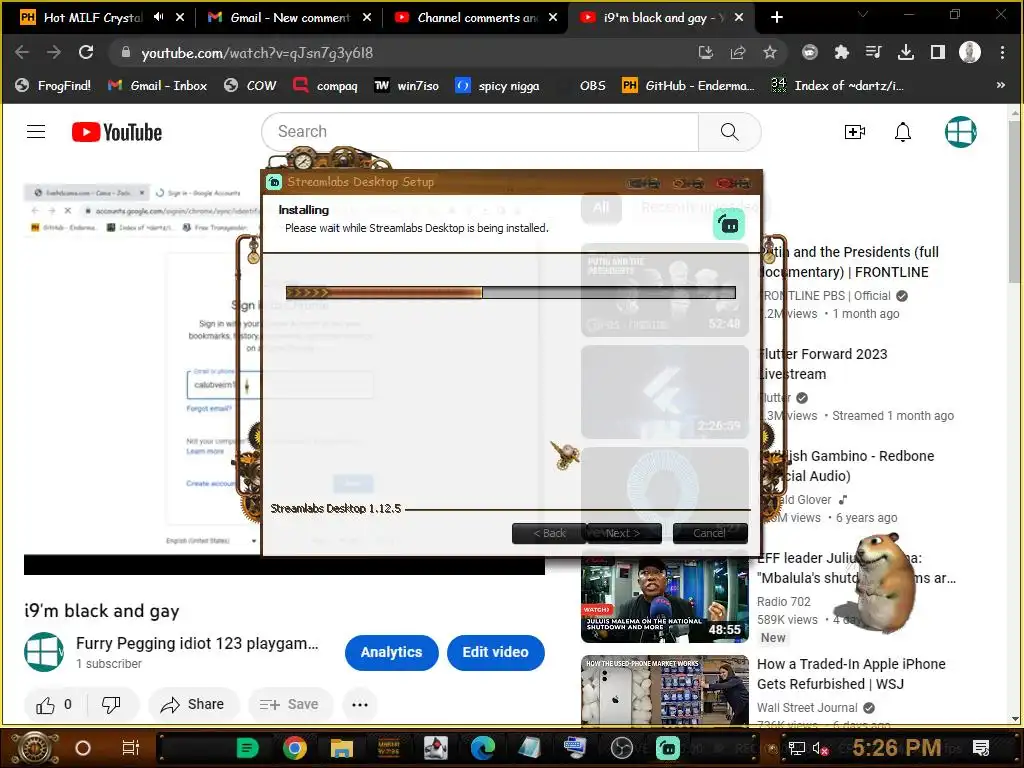Image resolution: width=1024 pixels, height=768 pixels.
Task: Click the thumbs down dislike button
Action: [x=110, y=705]
